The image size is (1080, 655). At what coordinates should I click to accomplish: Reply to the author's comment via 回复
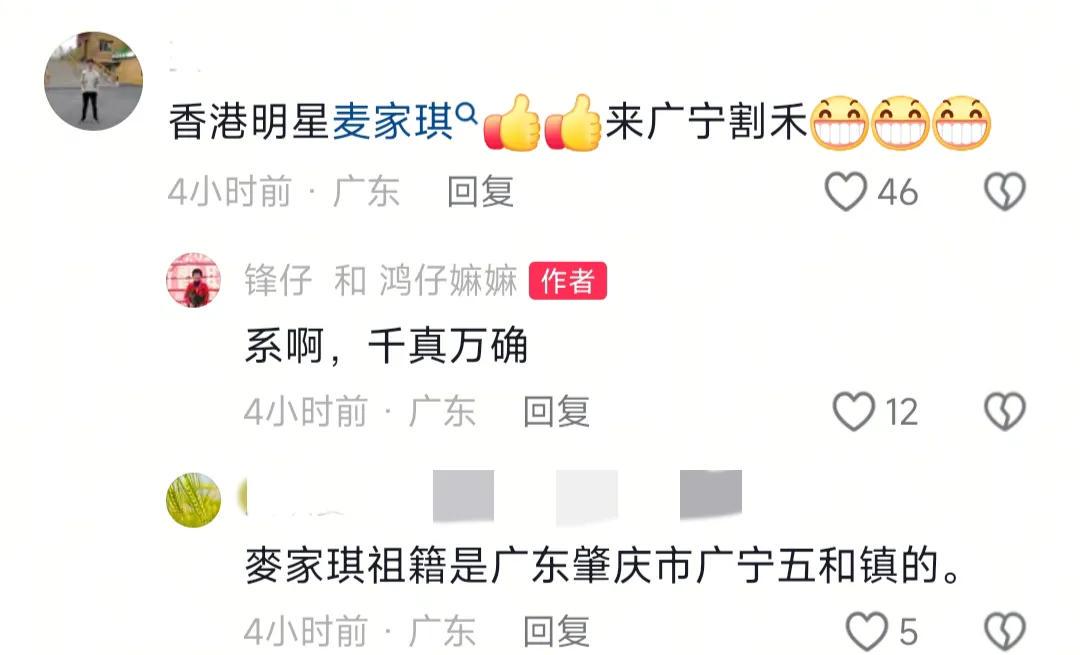coord(556,412)
